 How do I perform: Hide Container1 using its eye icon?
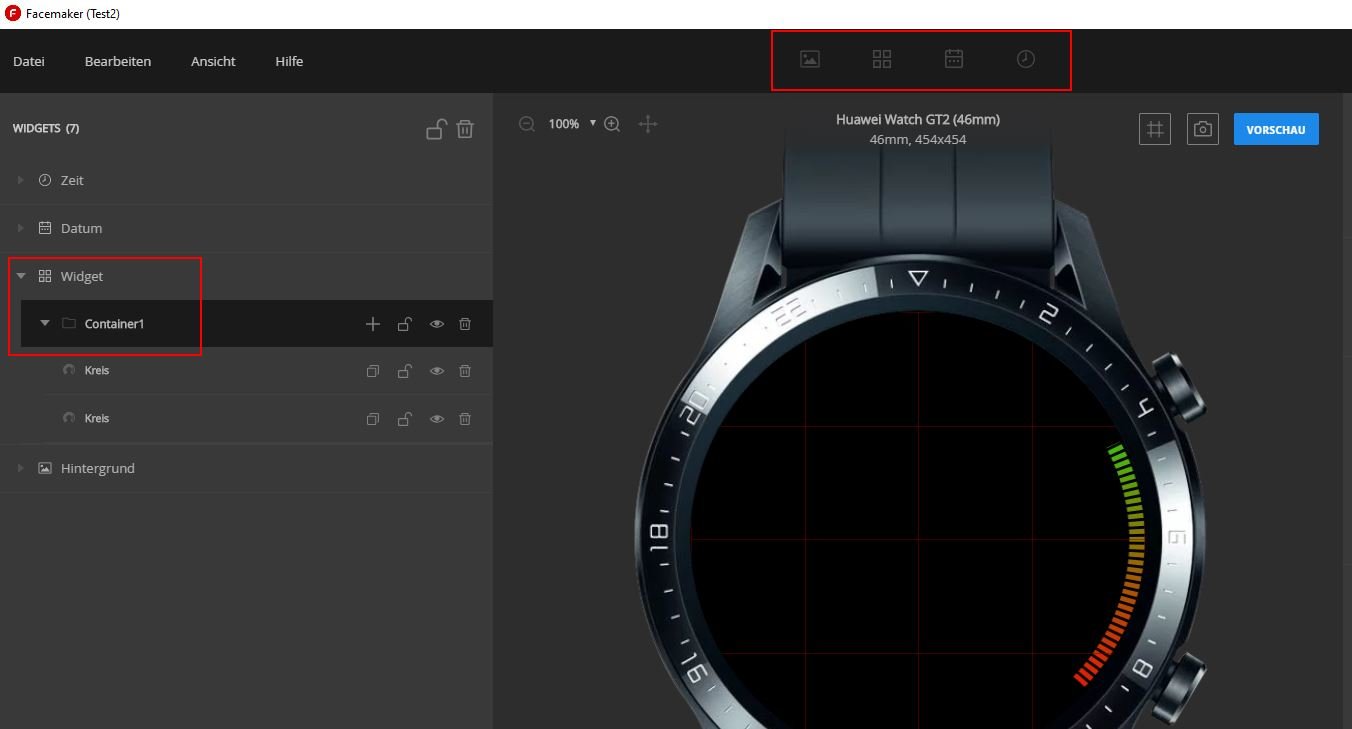[x=436, y=324]
